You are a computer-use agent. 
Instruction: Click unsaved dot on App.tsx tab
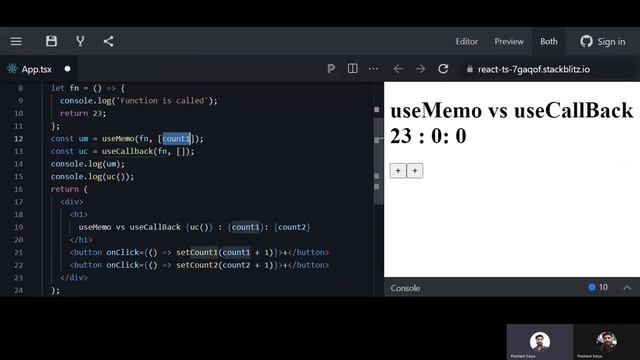pos(67,69)
